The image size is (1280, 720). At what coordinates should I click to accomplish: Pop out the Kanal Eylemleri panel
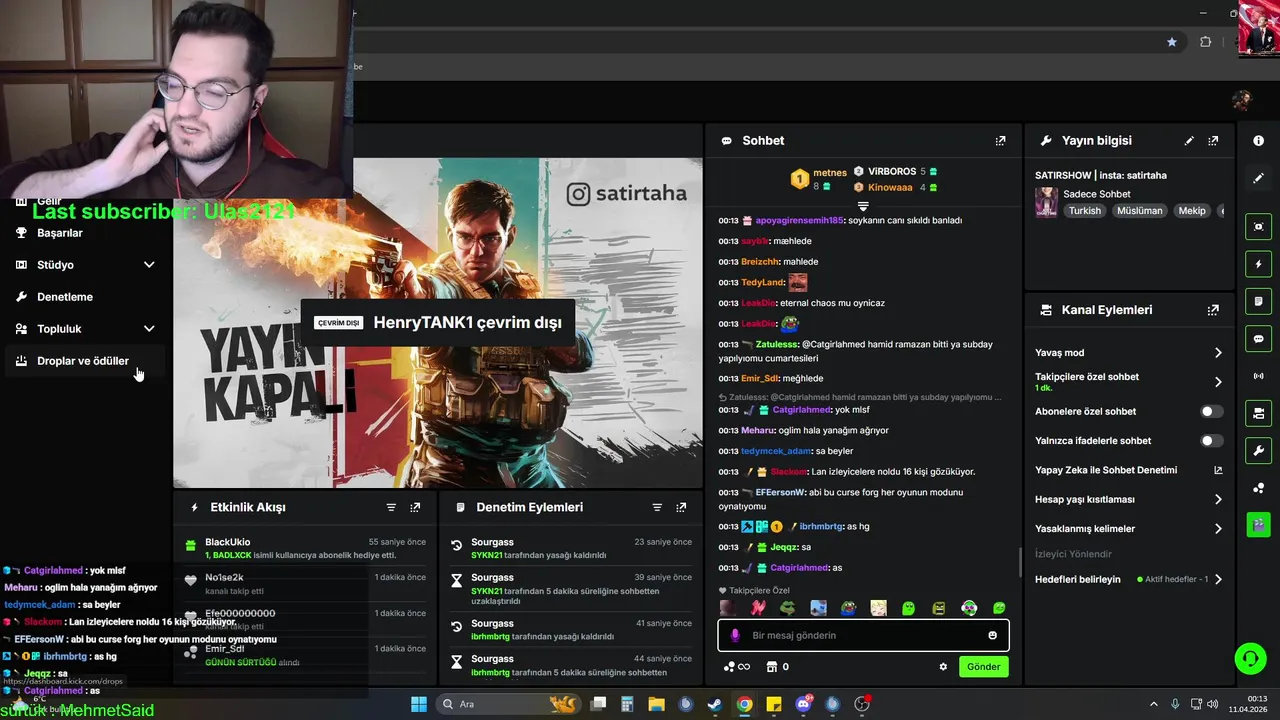click(1213, 310)
